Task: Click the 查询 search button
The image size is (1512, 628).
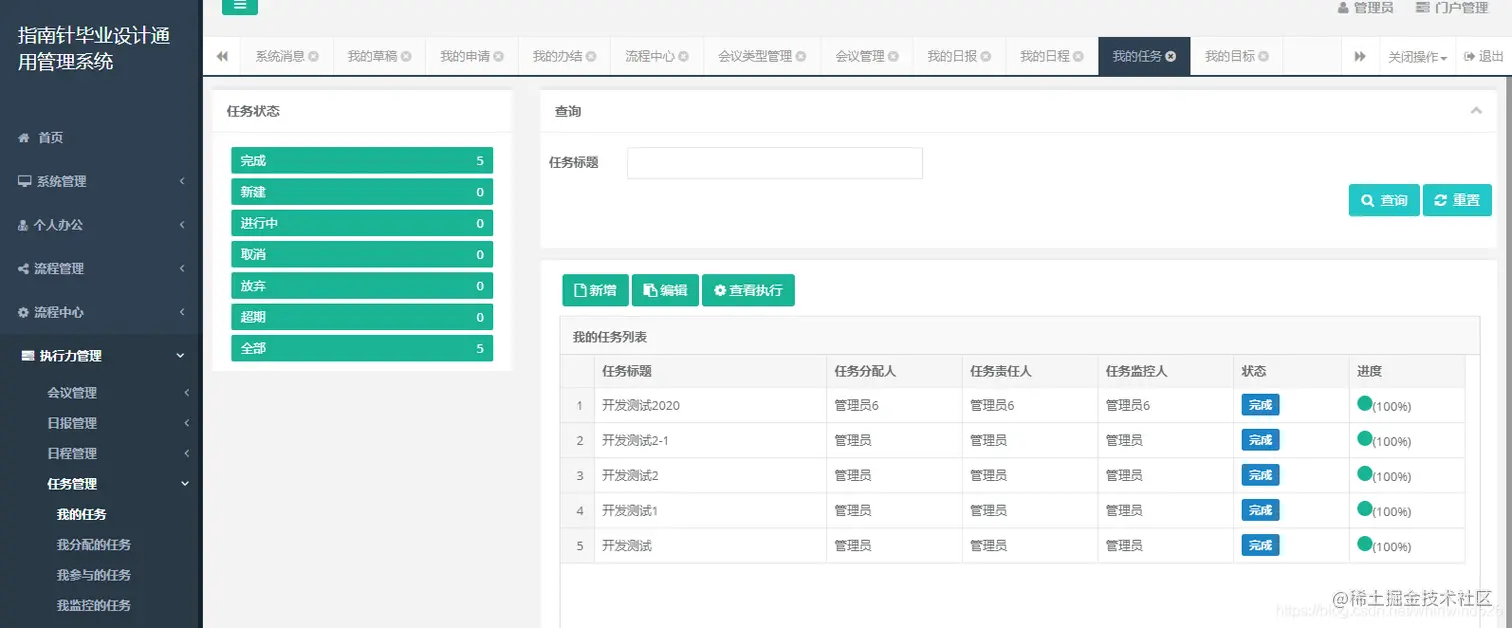Action: pyautogui.click(x=1384, y=200)
